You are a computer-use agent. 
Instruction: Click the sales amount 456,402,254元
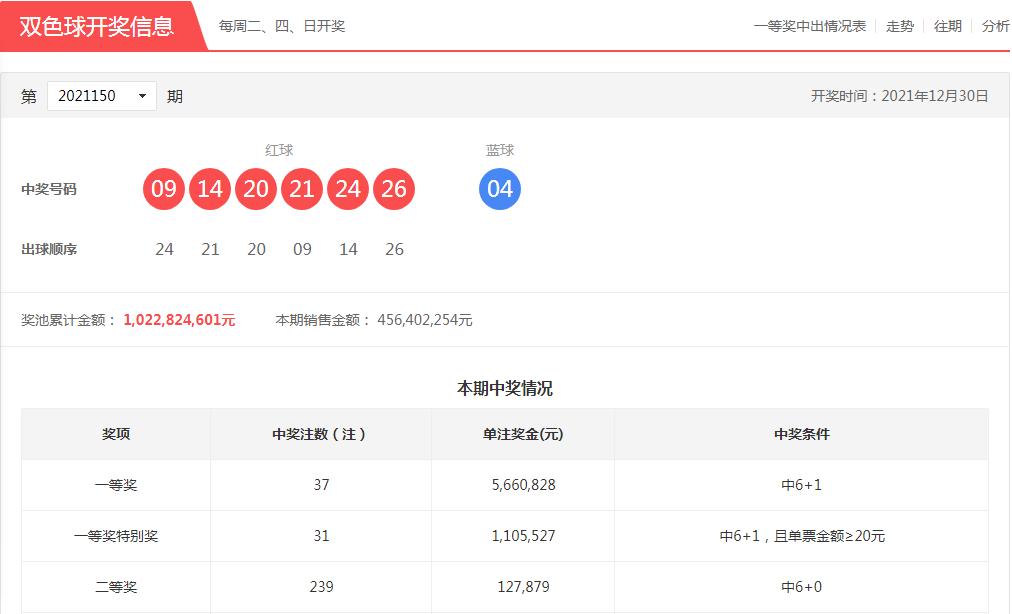425,320
